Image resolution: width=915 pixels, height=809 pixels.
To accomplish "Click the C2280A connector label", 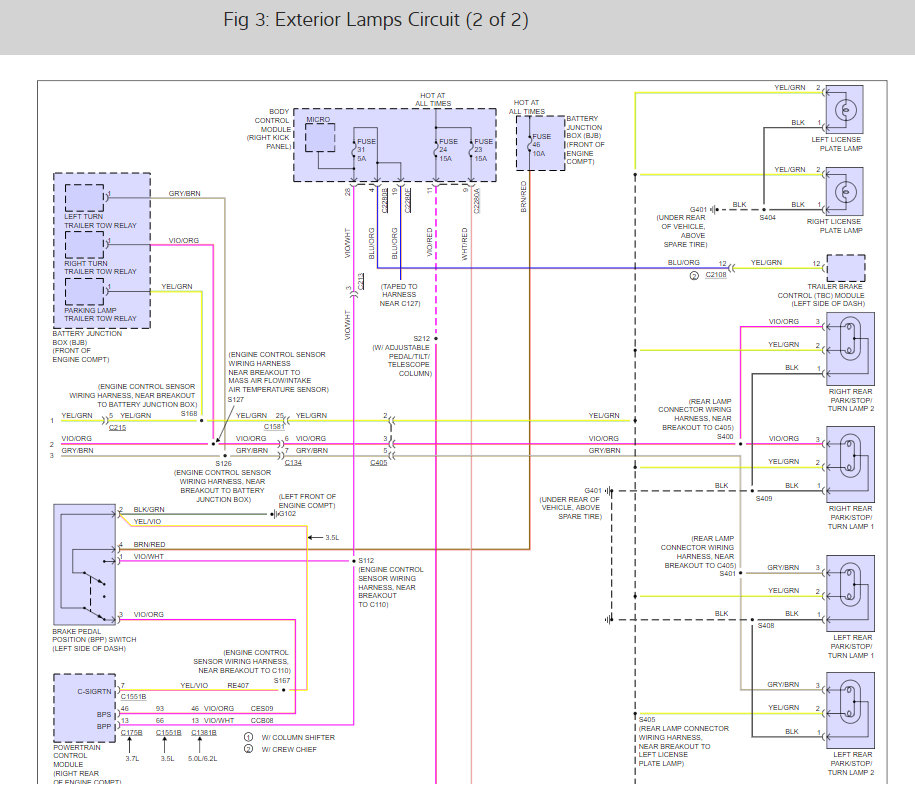I will 477,201.
